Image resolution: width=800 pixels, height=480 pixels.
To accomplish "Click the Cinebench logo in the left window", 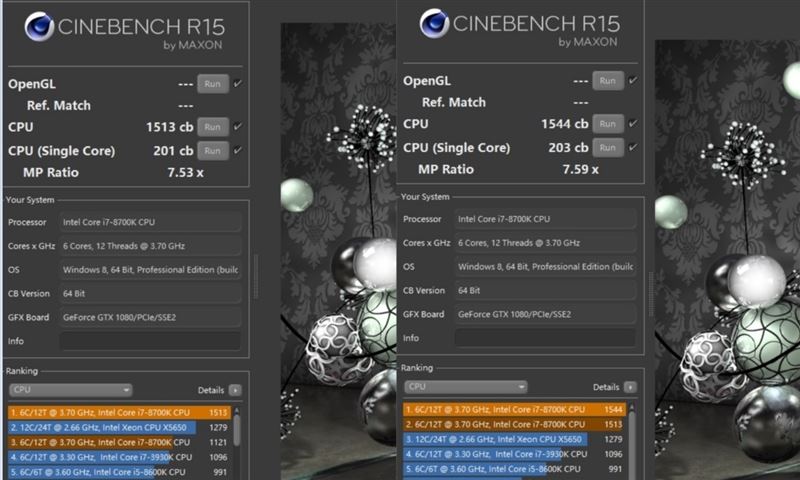I will pyautogui.click(x=39, y=27).
